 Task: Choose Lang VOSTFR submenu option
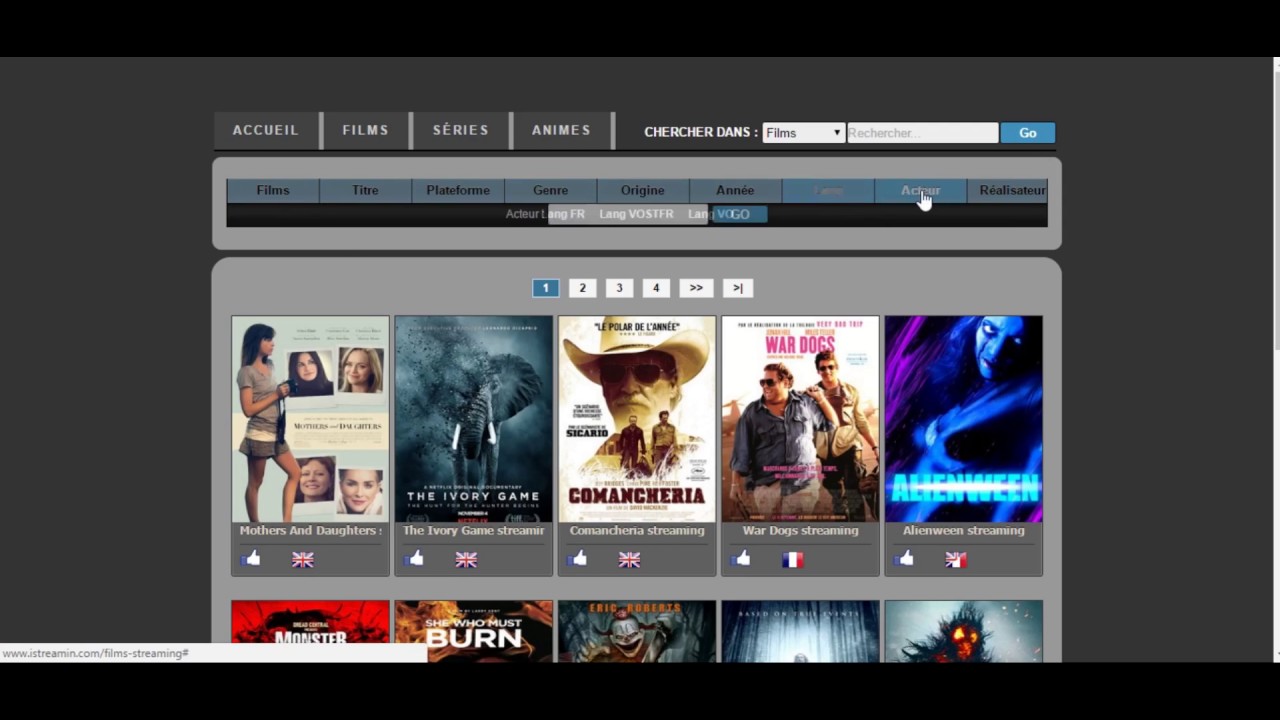[636, 214]
